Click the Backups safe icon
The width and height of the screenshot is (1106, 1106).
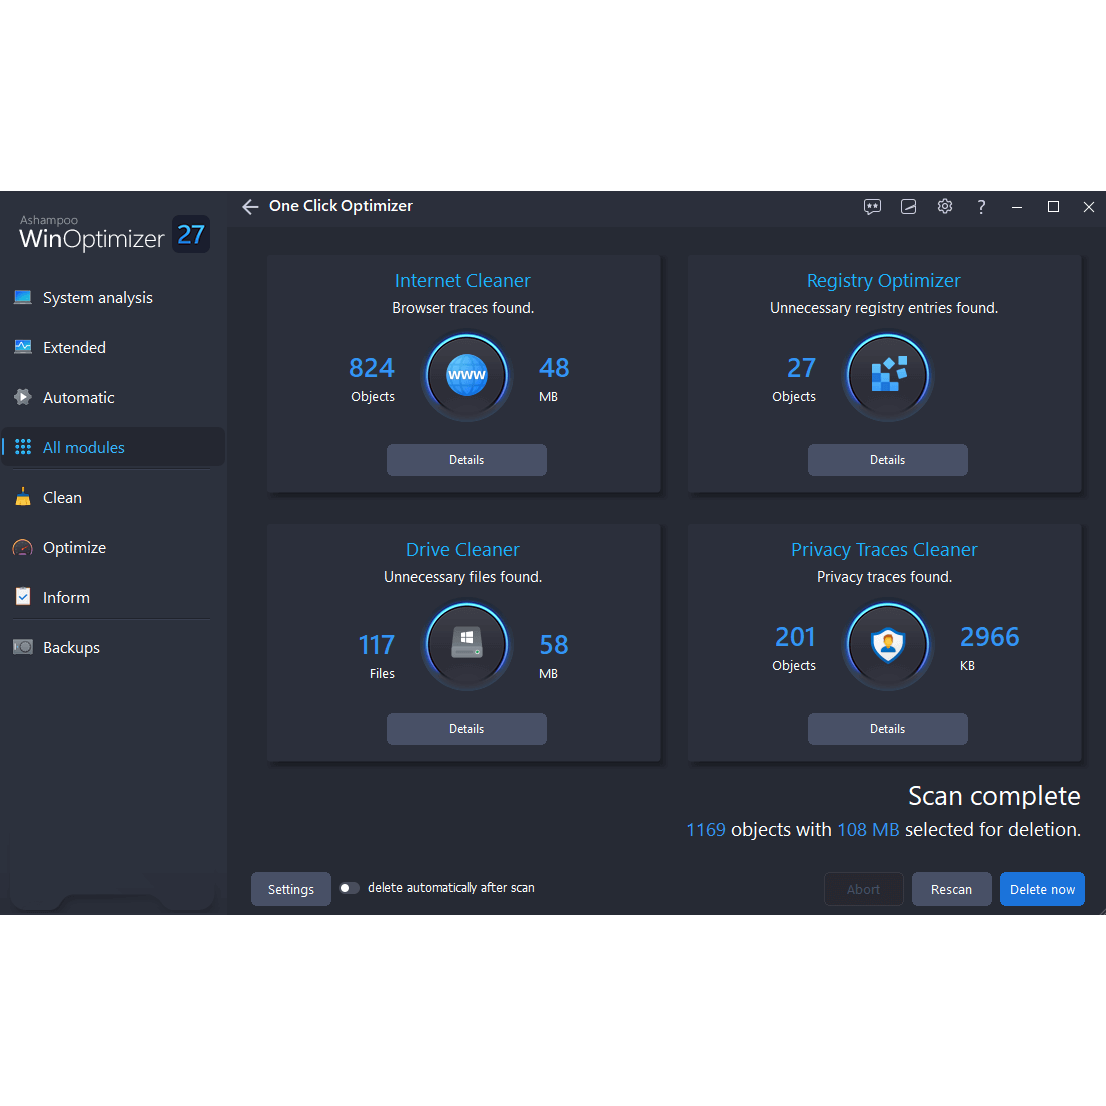pyautogui.click(x=23, y=647)
